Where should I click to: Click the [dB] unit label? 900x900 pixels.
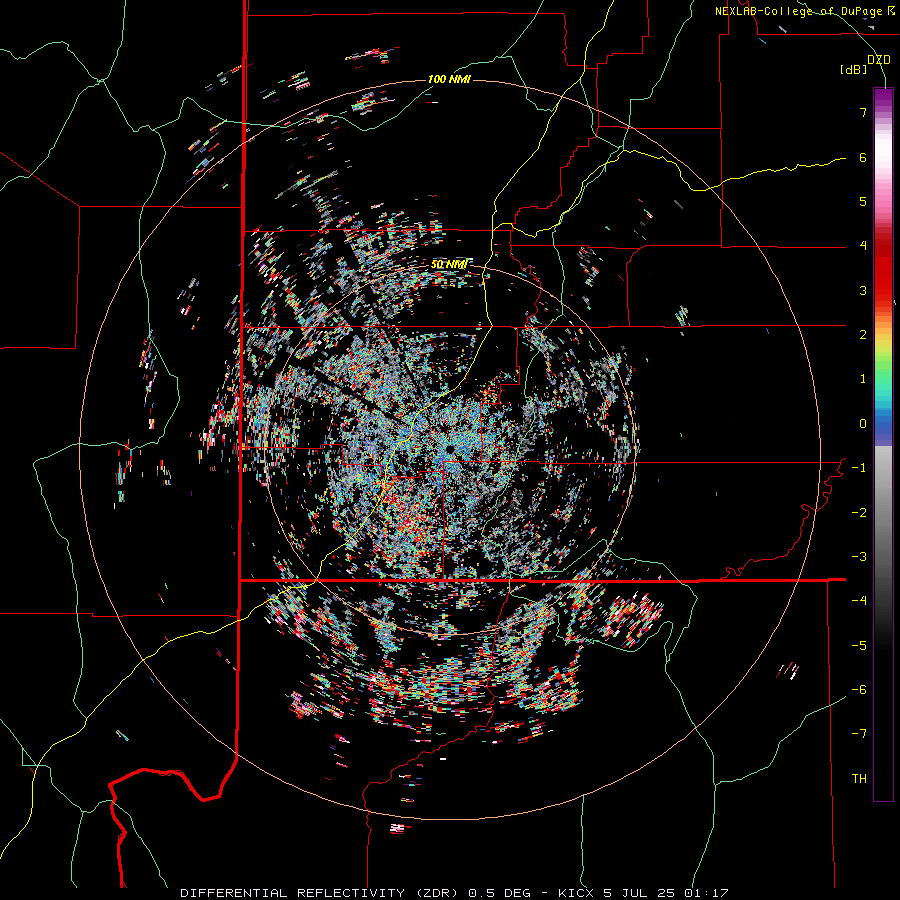point(854,69)
